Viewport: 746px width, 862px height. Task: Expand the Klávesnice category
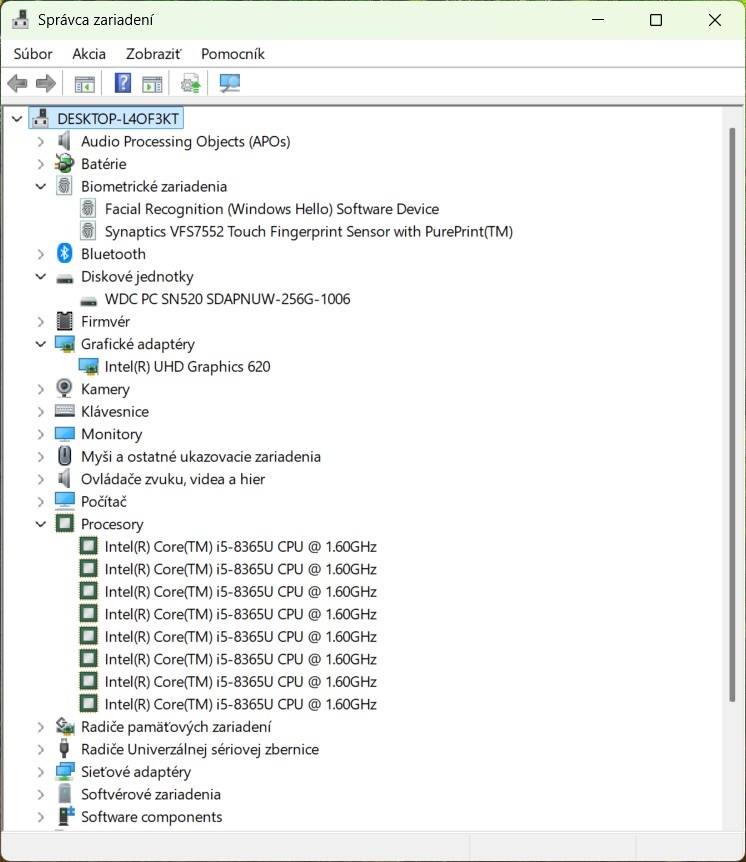(41, 412)
